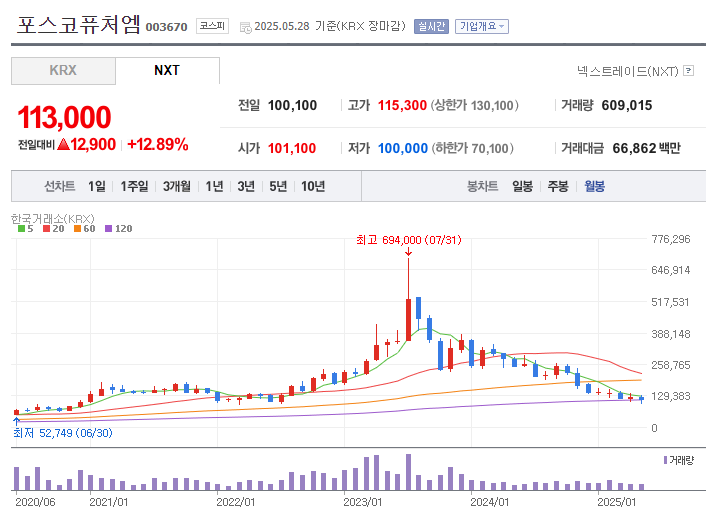Screen dimensions: 706x525
Task: Switch candle chart to 주봉
Action: 558,186
